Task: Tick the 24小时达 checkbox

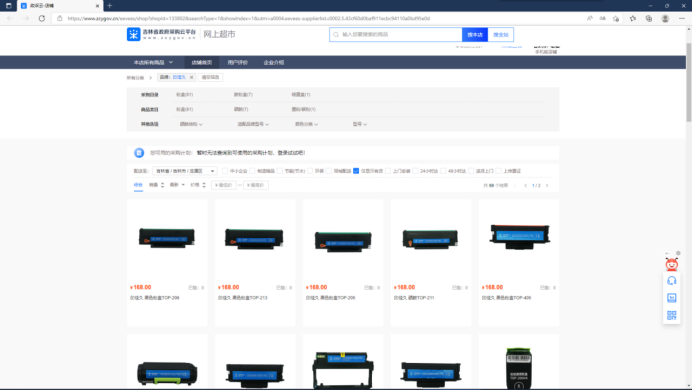Action: click(415, 171)
